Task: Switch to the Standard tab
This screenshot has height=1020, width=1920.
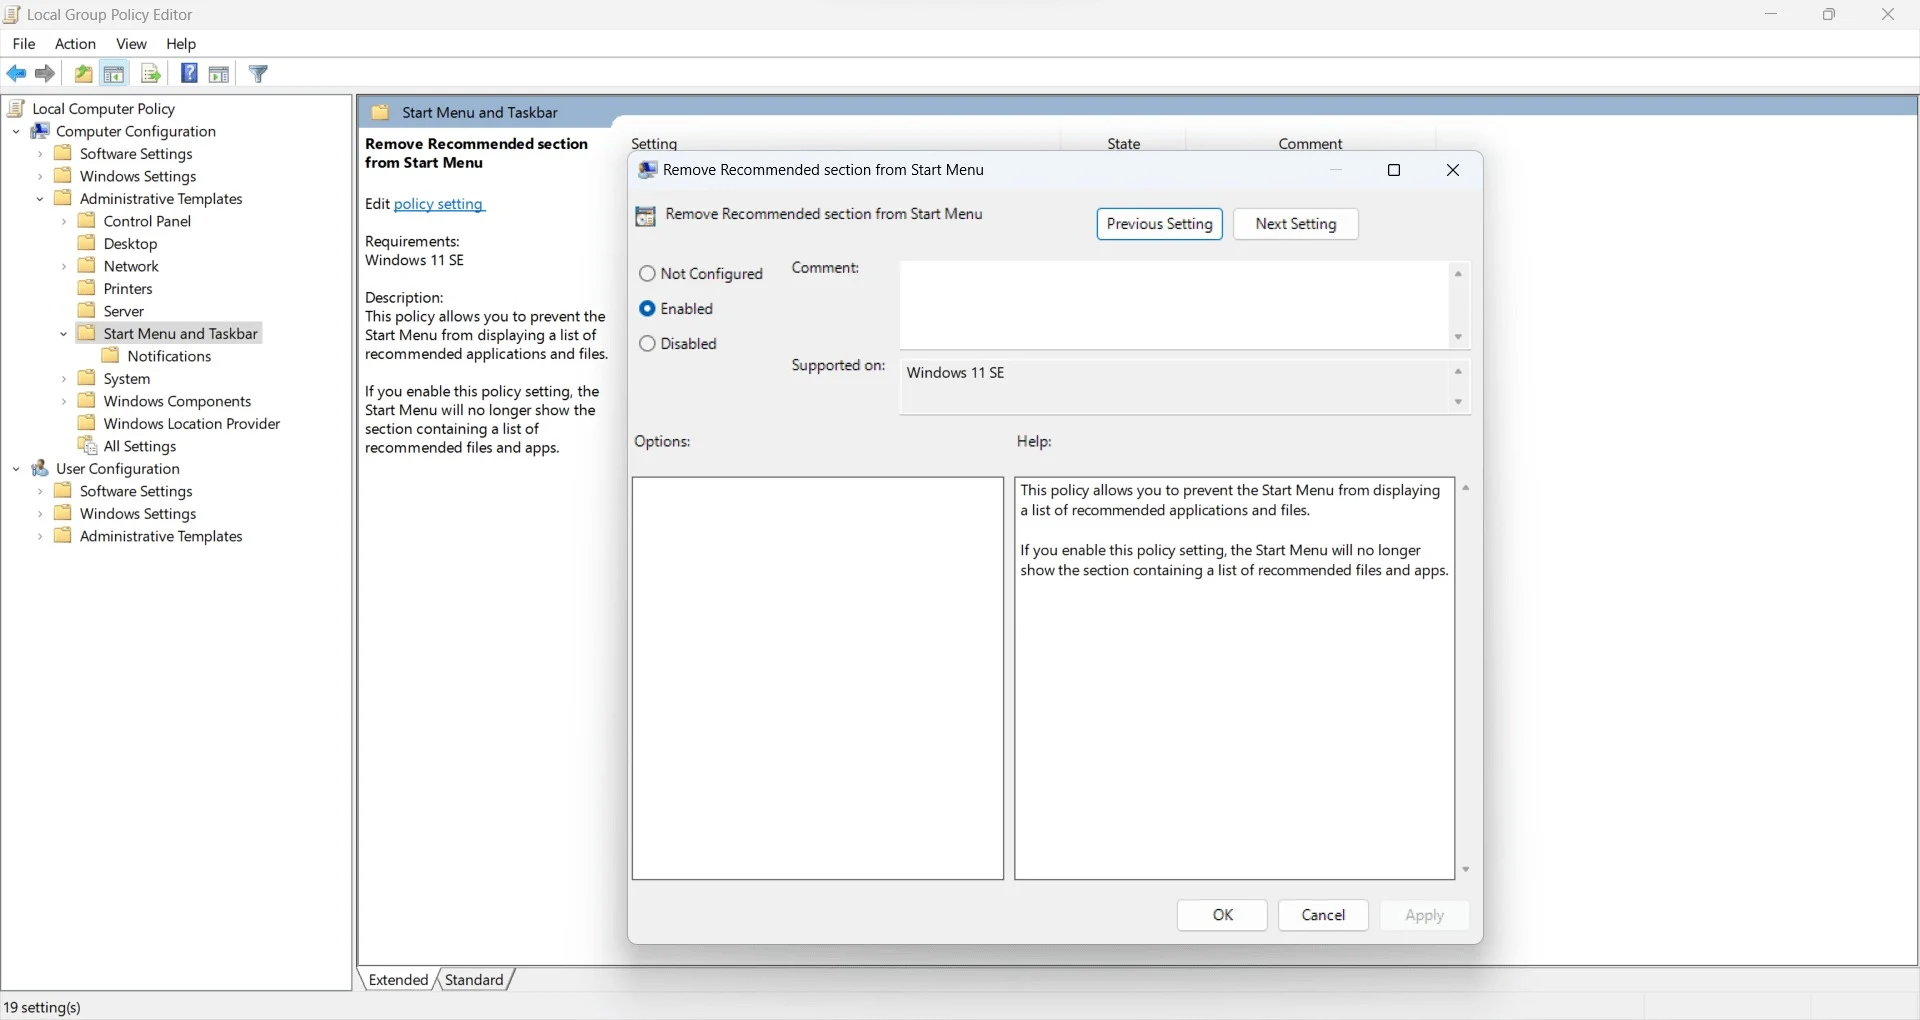Action: (x=474, y=980)
